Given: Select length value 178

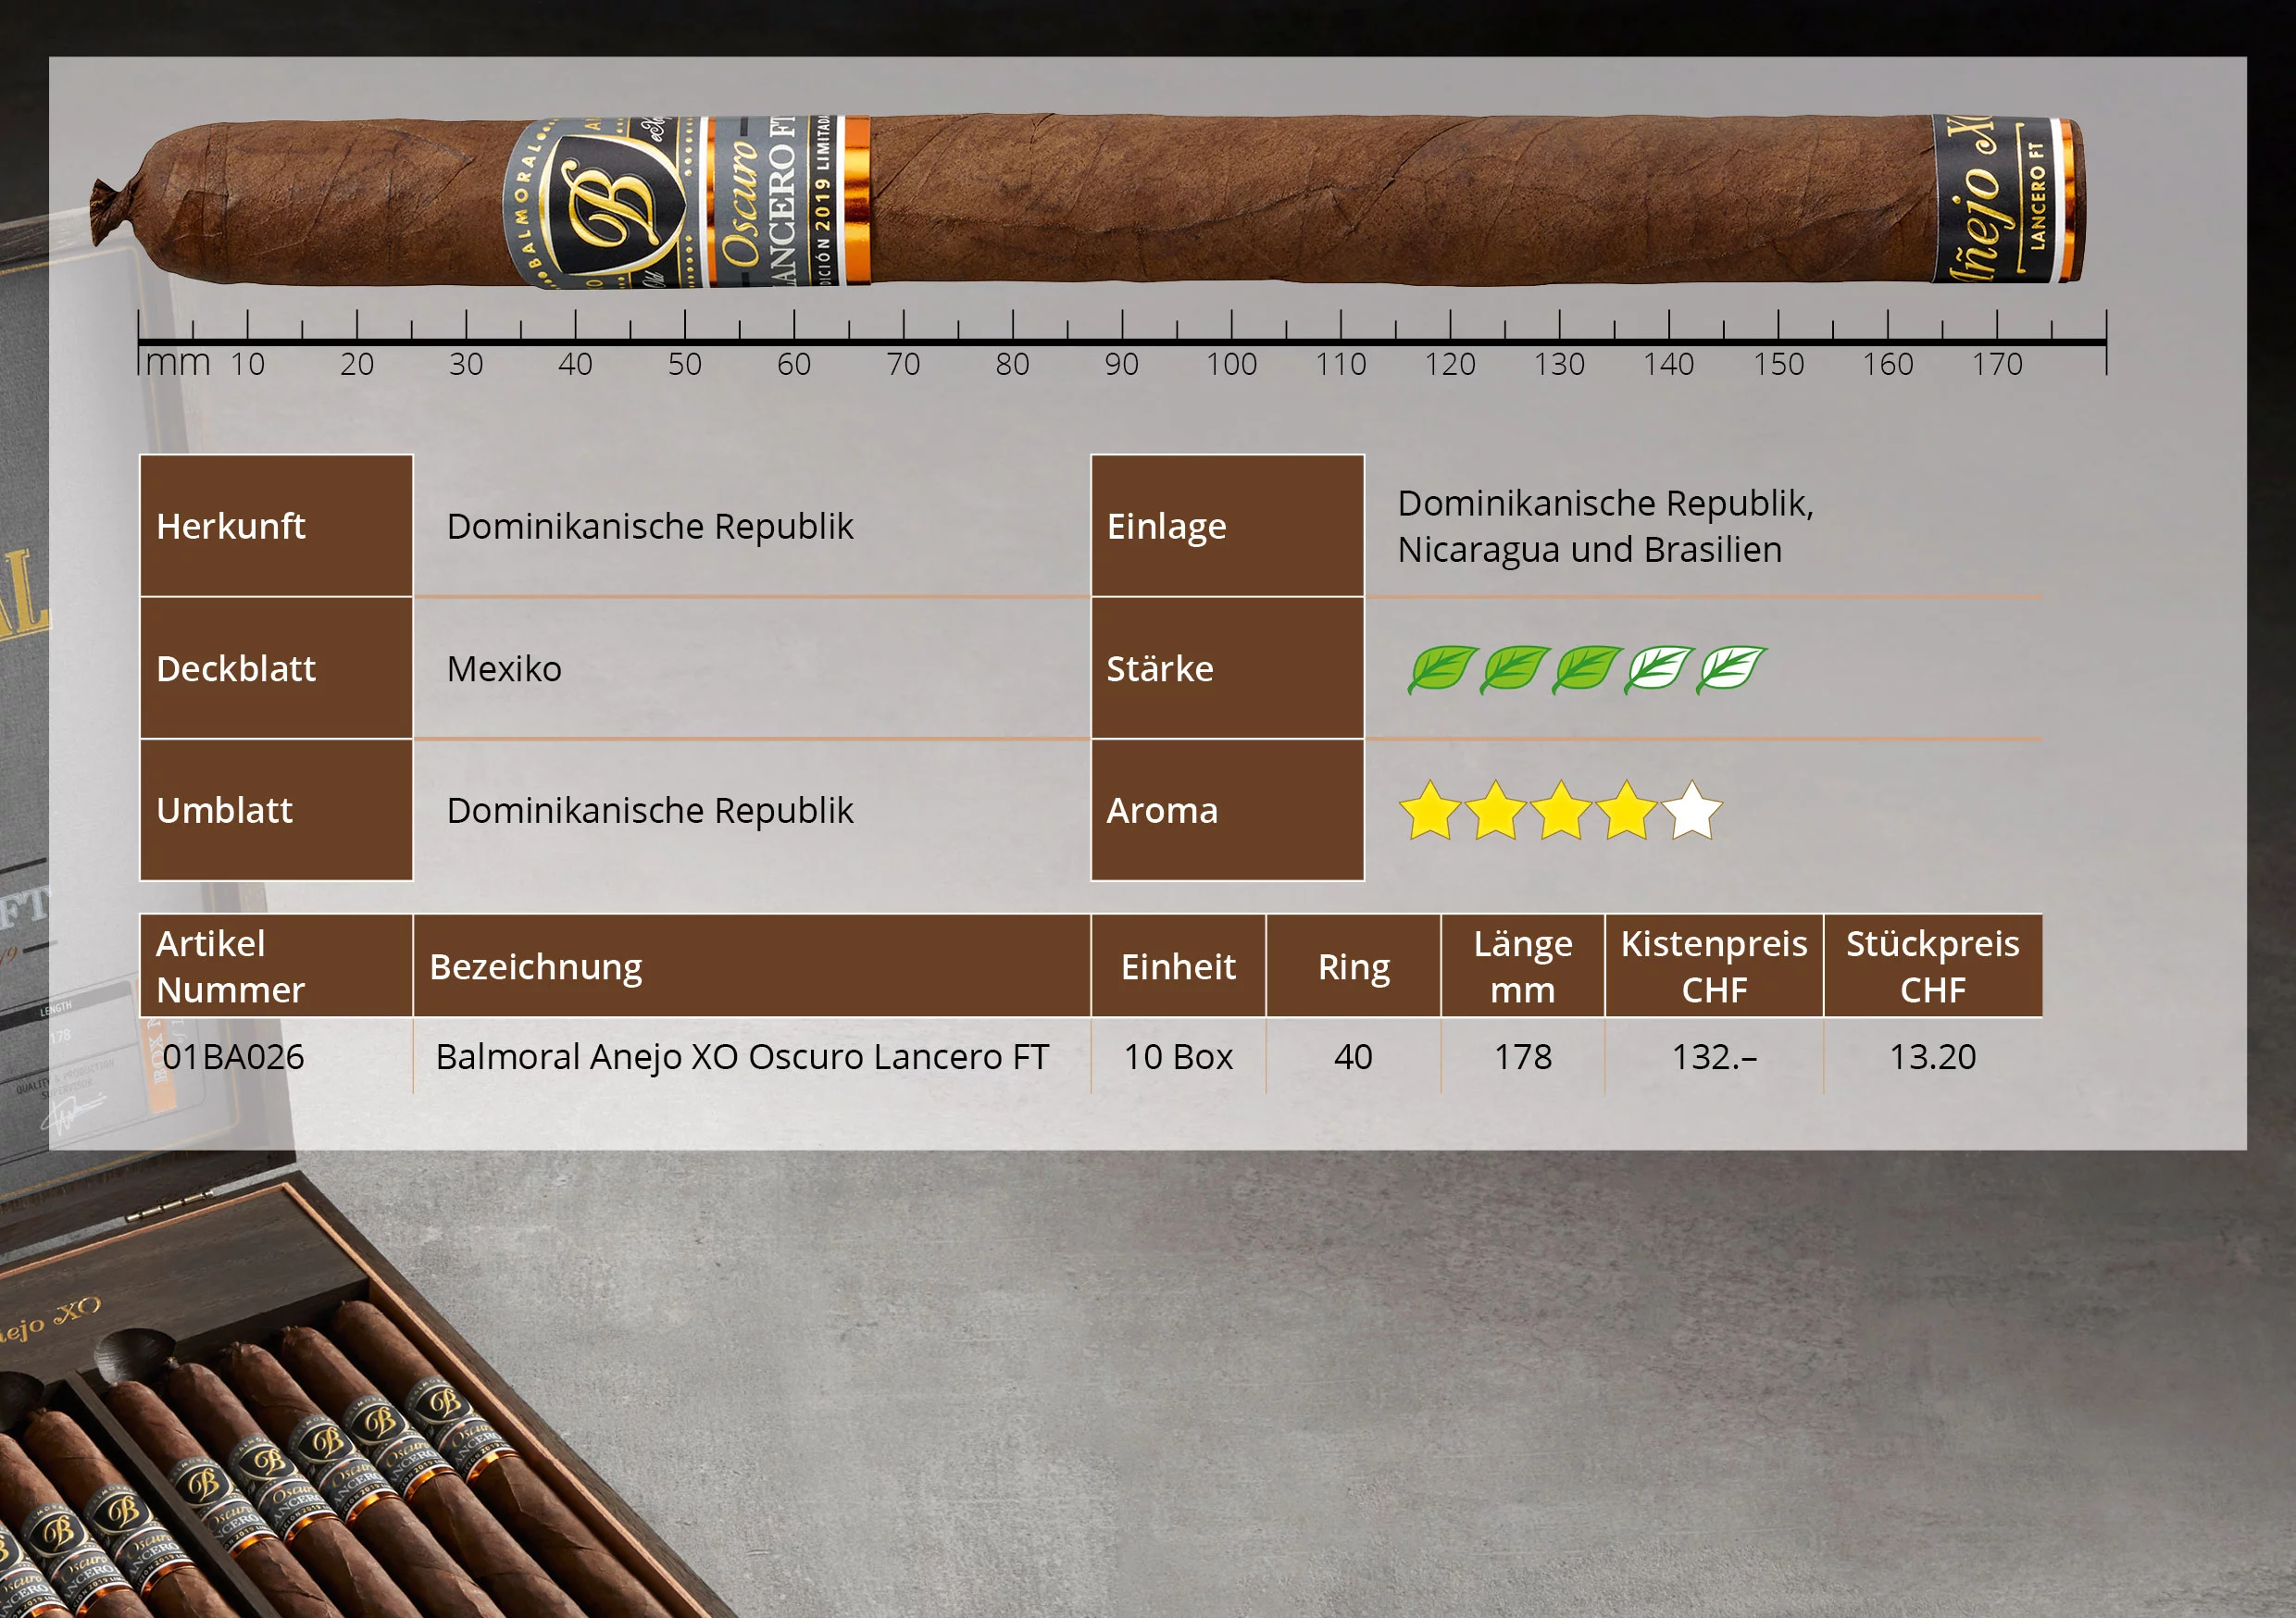Looking at the screenshot, I should point(1523,1057).
